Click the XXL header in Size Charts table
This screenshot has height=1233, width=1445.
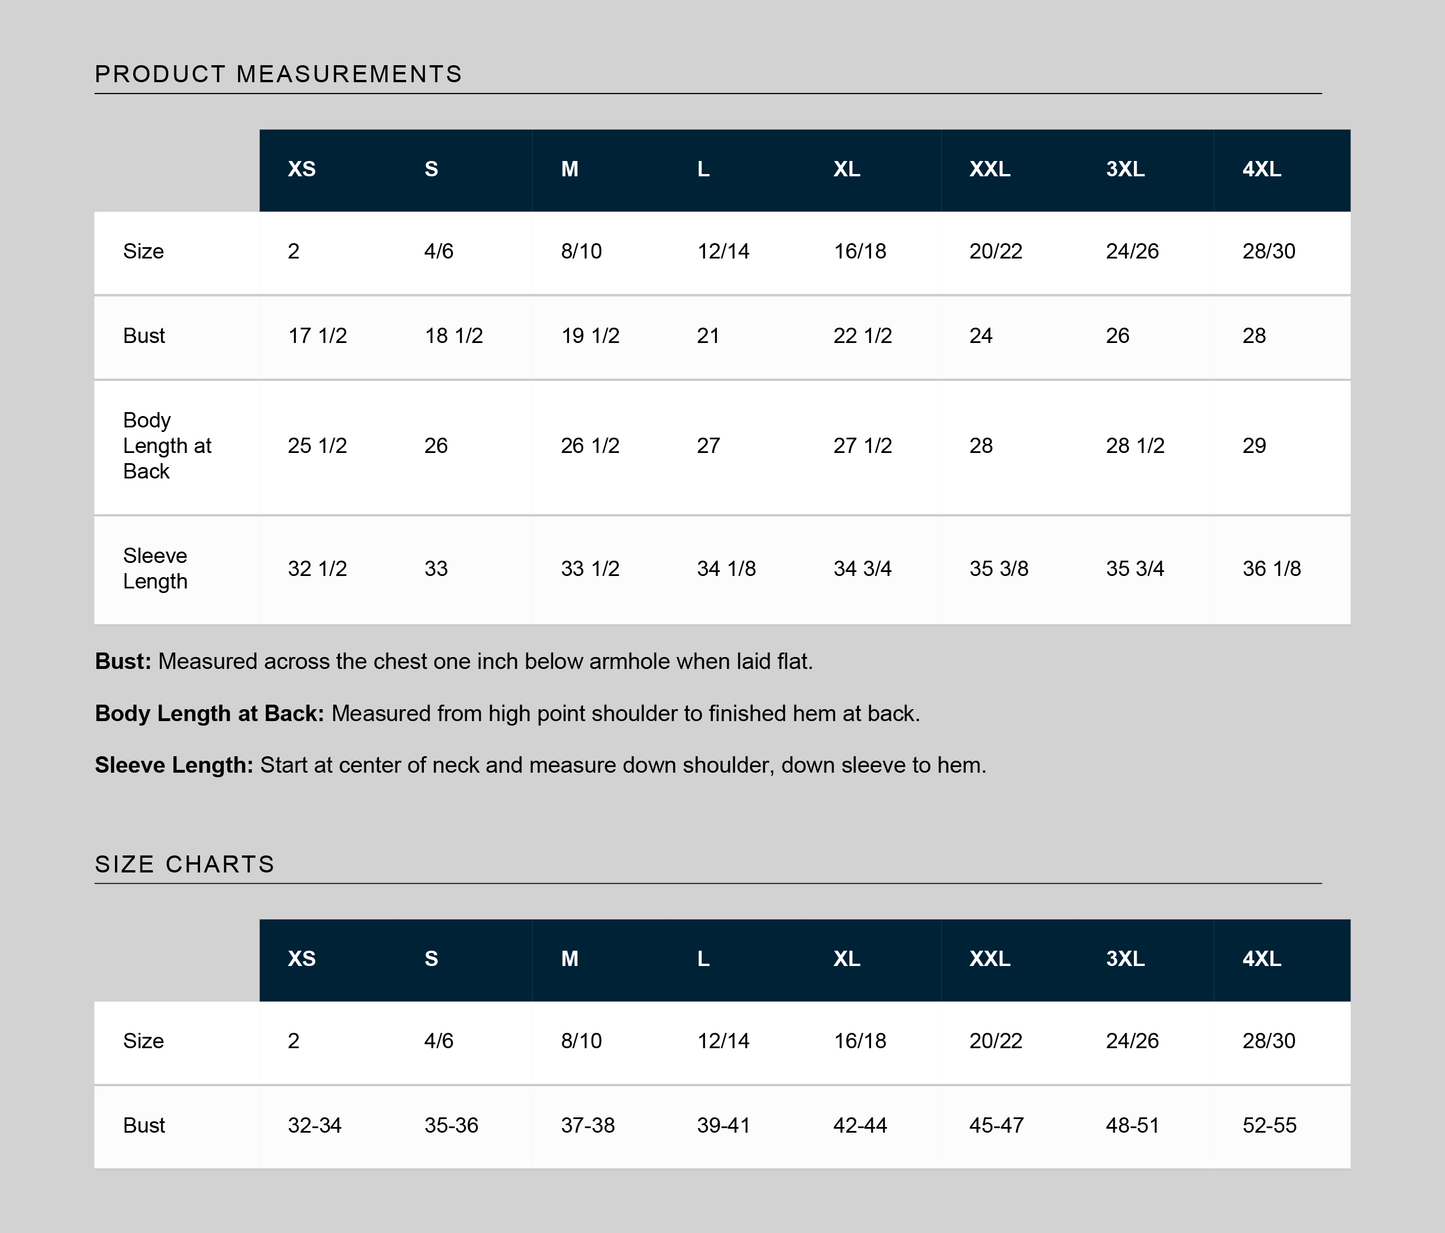click(x=990, y=959)
